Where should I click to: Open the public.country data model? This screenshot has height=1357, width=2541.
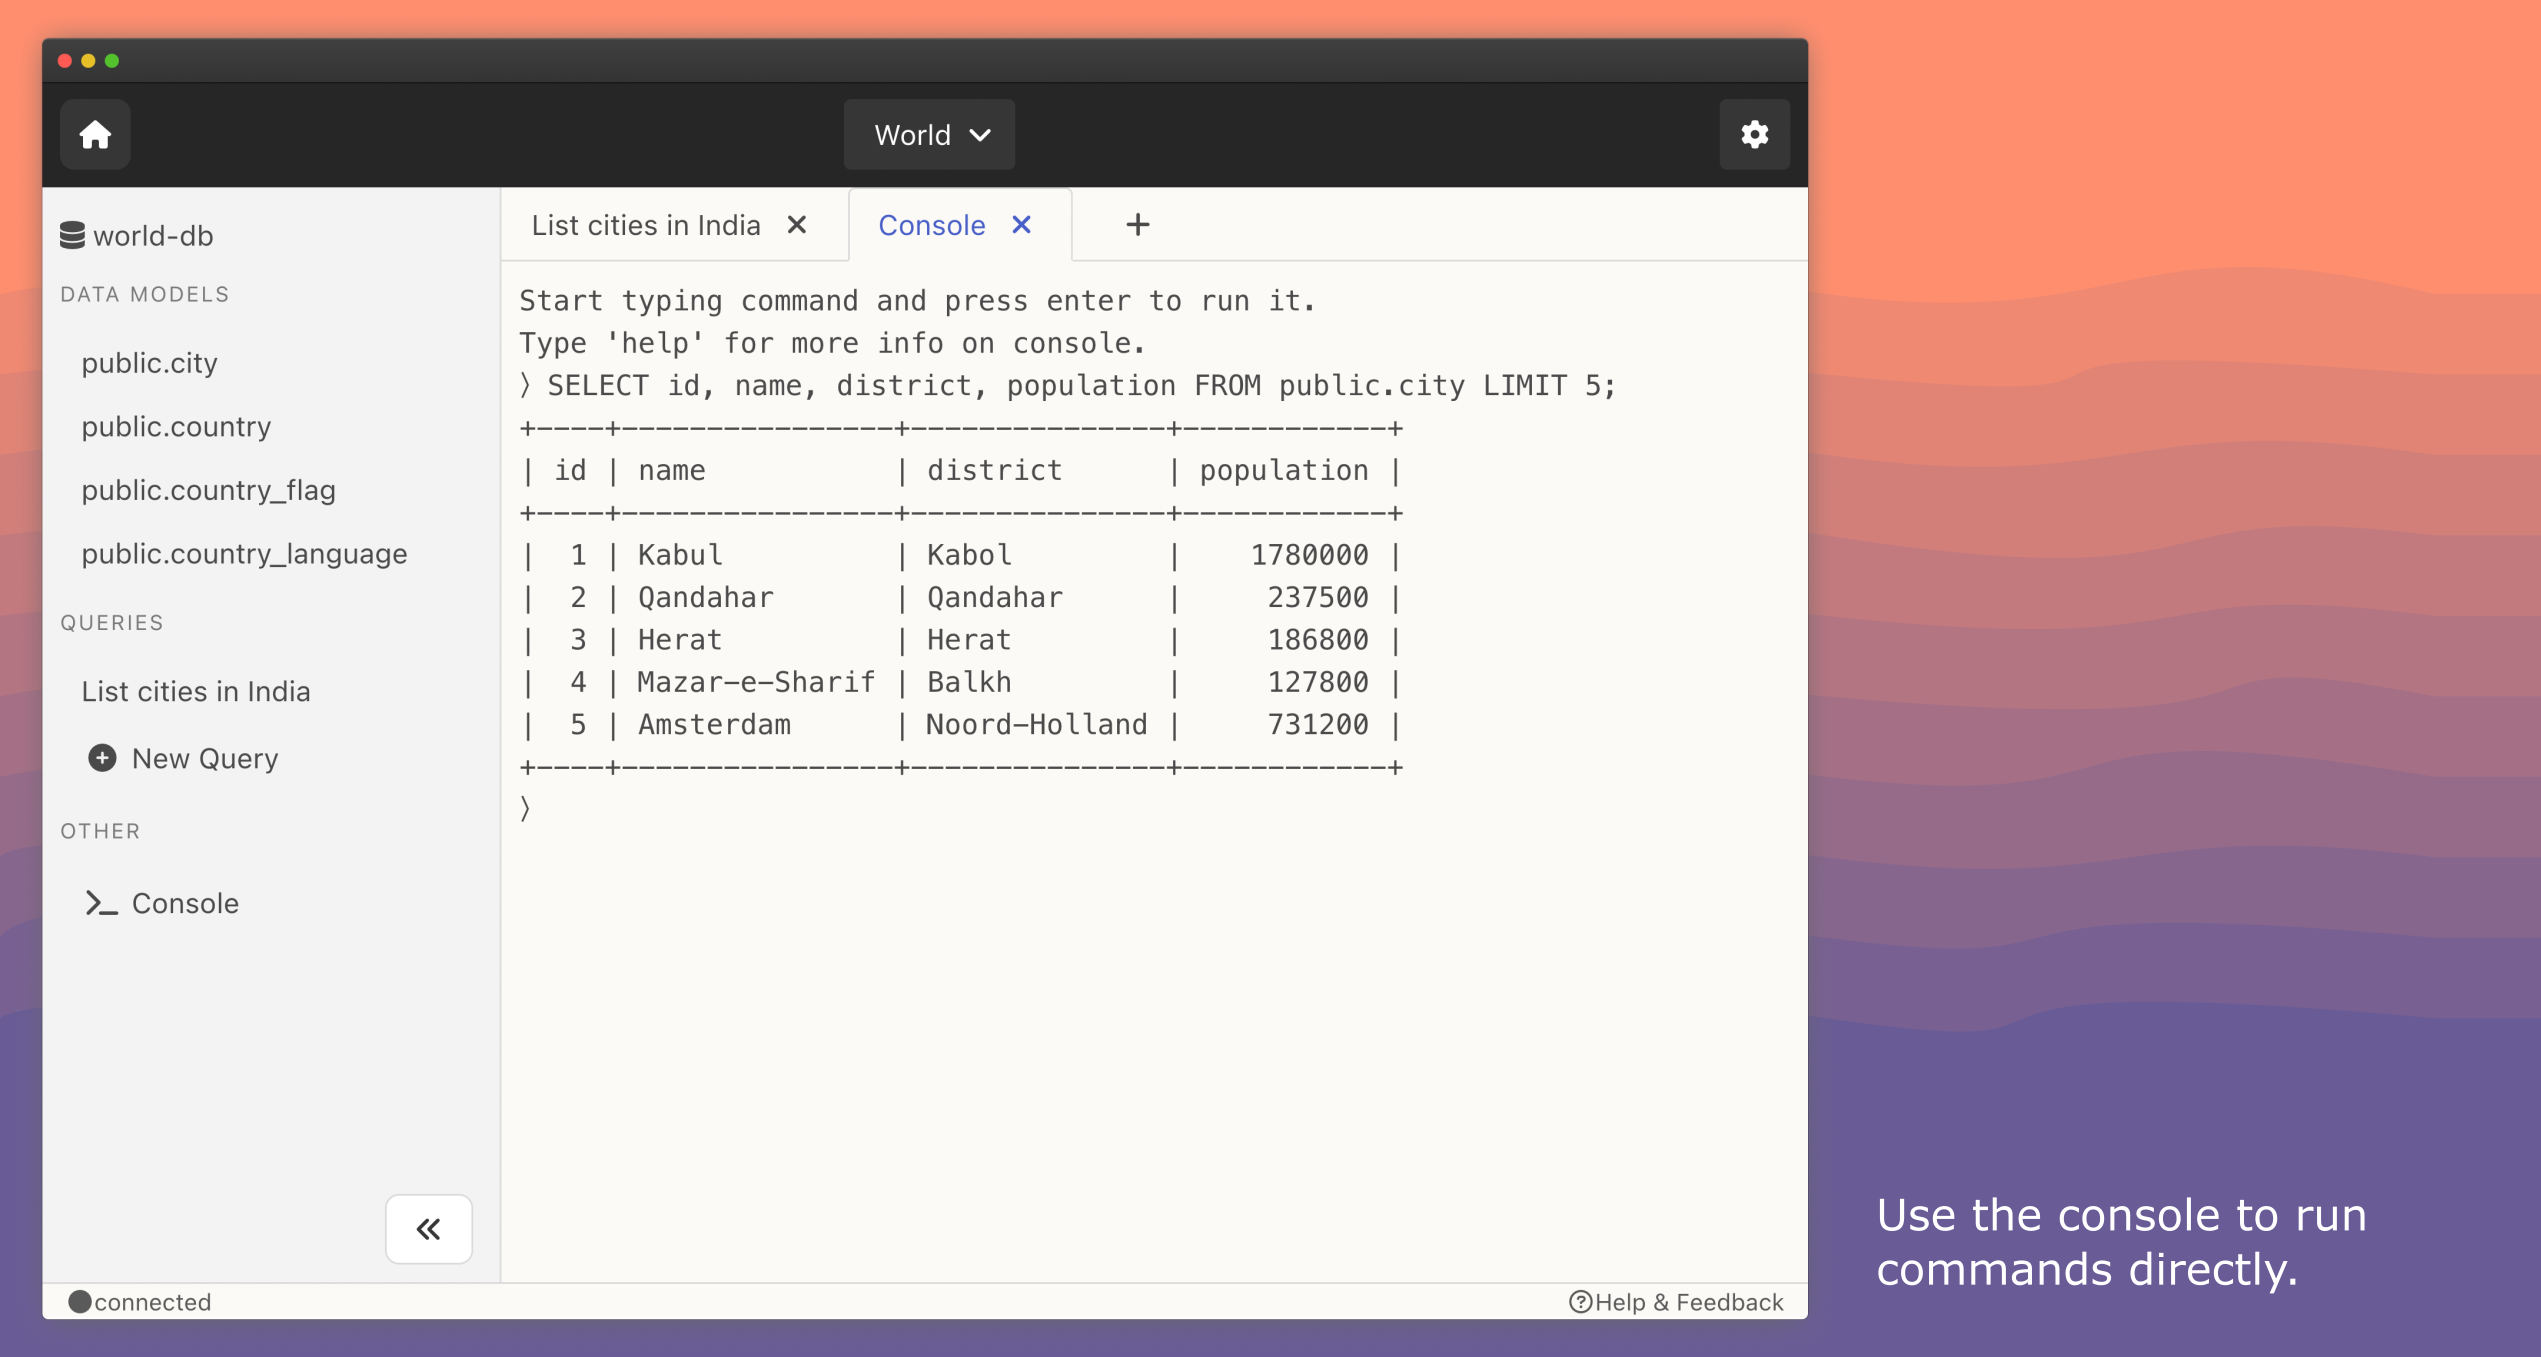176,427
